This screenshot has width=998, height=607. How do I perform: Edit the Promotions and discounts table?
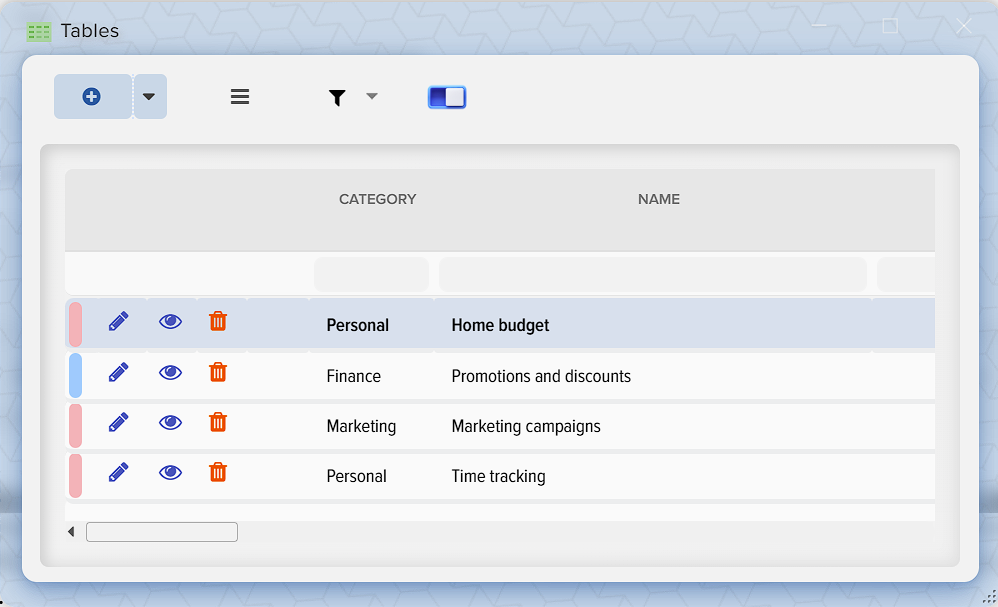coord(118,372)
